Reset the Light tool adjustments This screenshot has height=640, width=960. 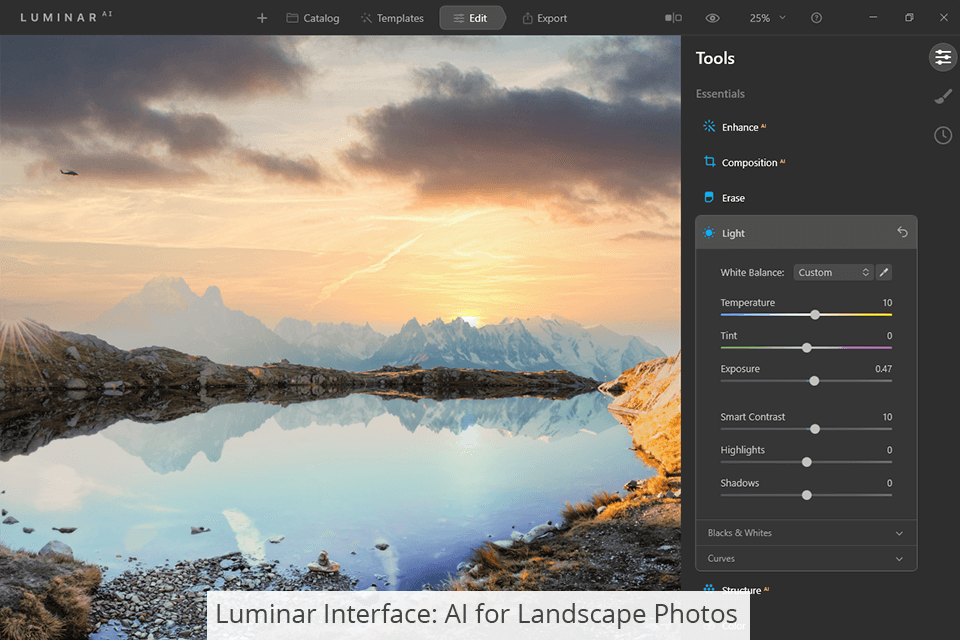click(902, 232)
